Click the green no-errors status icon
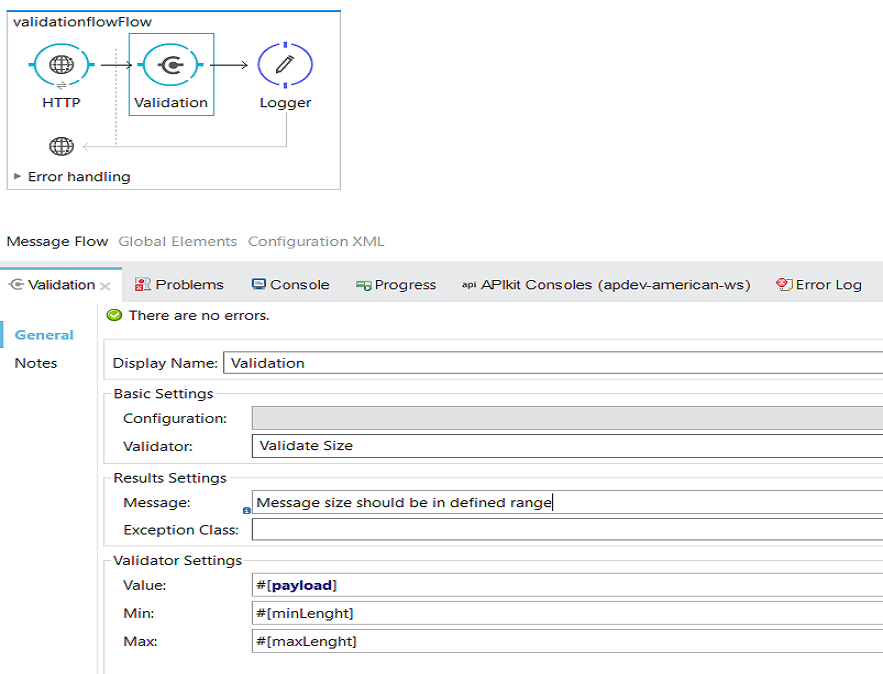Viewport: 883px width, 674px height. click(x=114, y=315)
